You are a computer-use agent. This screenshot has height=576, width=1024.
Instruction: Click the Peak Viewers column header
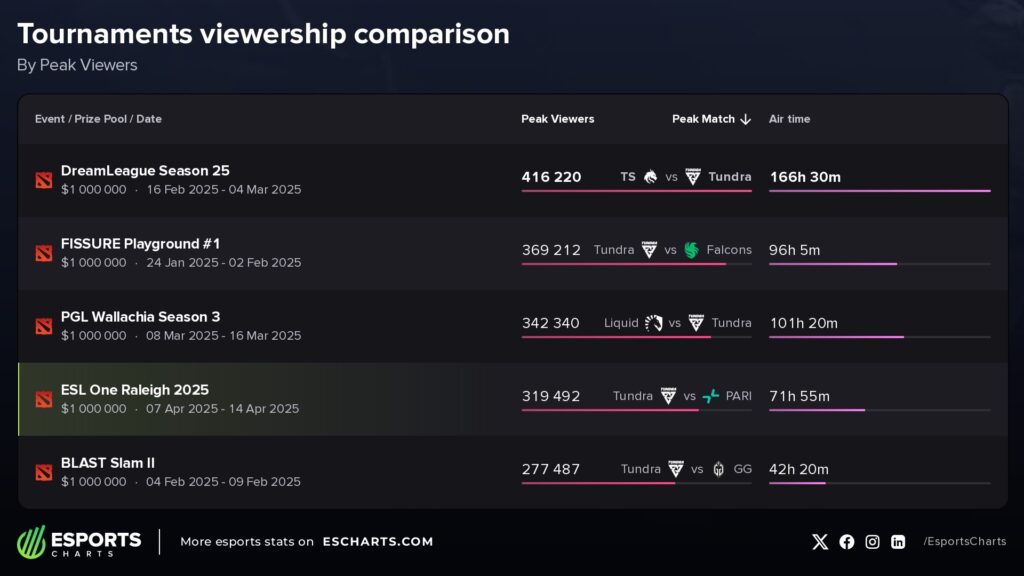click(558, 119)
